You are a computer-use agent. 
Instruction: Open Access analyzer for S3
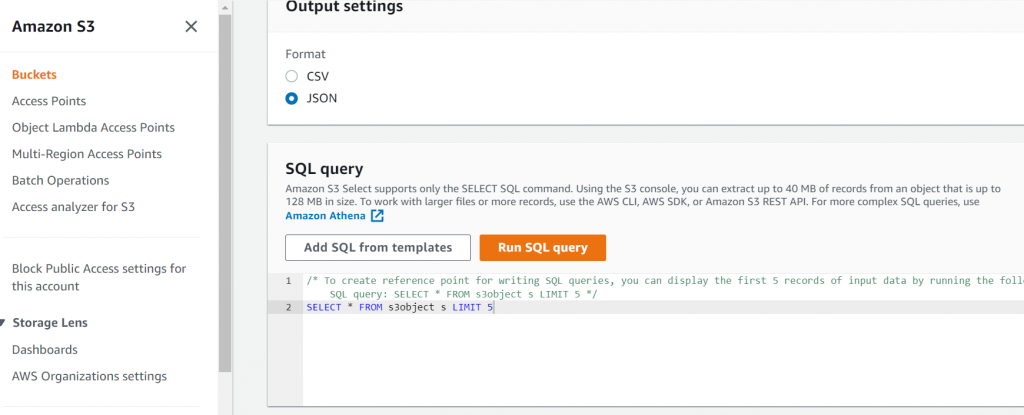(73, 207)
